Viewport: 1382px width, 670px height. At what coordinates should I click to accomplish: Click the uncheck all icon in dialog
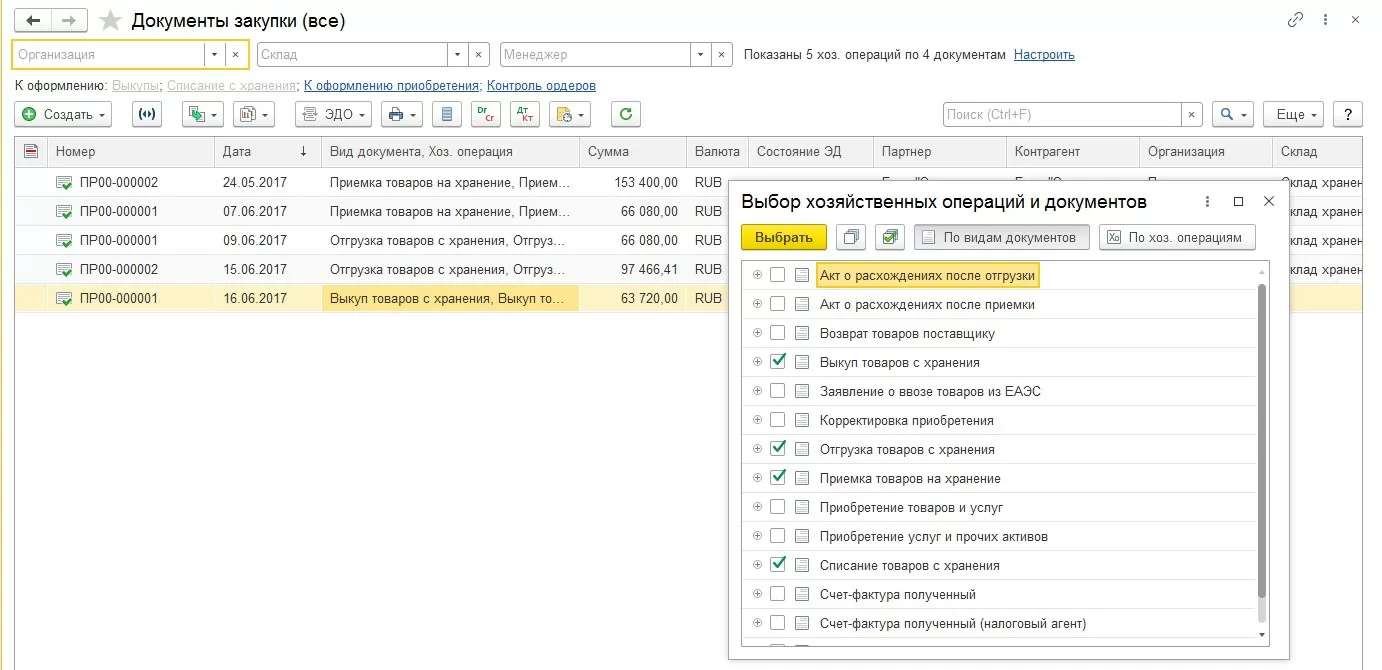[x=850, y=238]
